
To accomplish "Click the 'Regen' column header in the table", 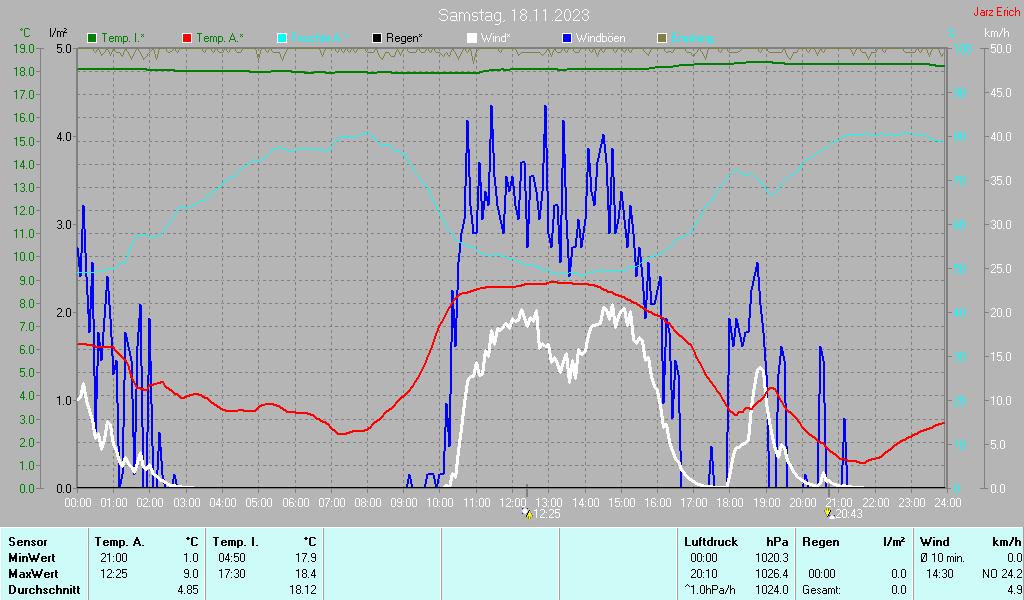I will (x=820, y=542).
